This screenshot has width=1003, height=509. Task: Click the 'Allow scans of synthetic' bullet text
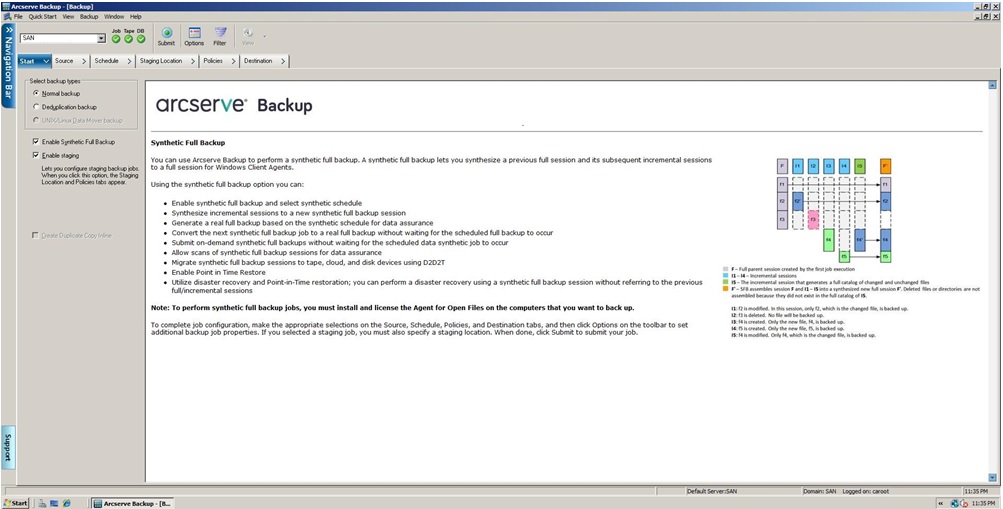pyautogui.click(x=276, y=253)
